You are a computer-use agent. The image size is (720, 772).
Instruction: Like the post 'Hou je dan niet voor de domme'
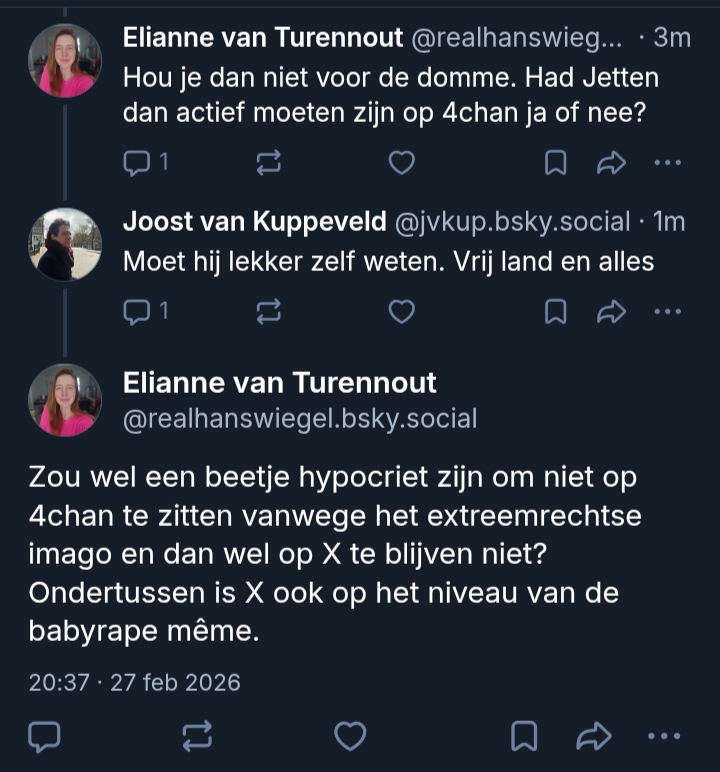401,163
